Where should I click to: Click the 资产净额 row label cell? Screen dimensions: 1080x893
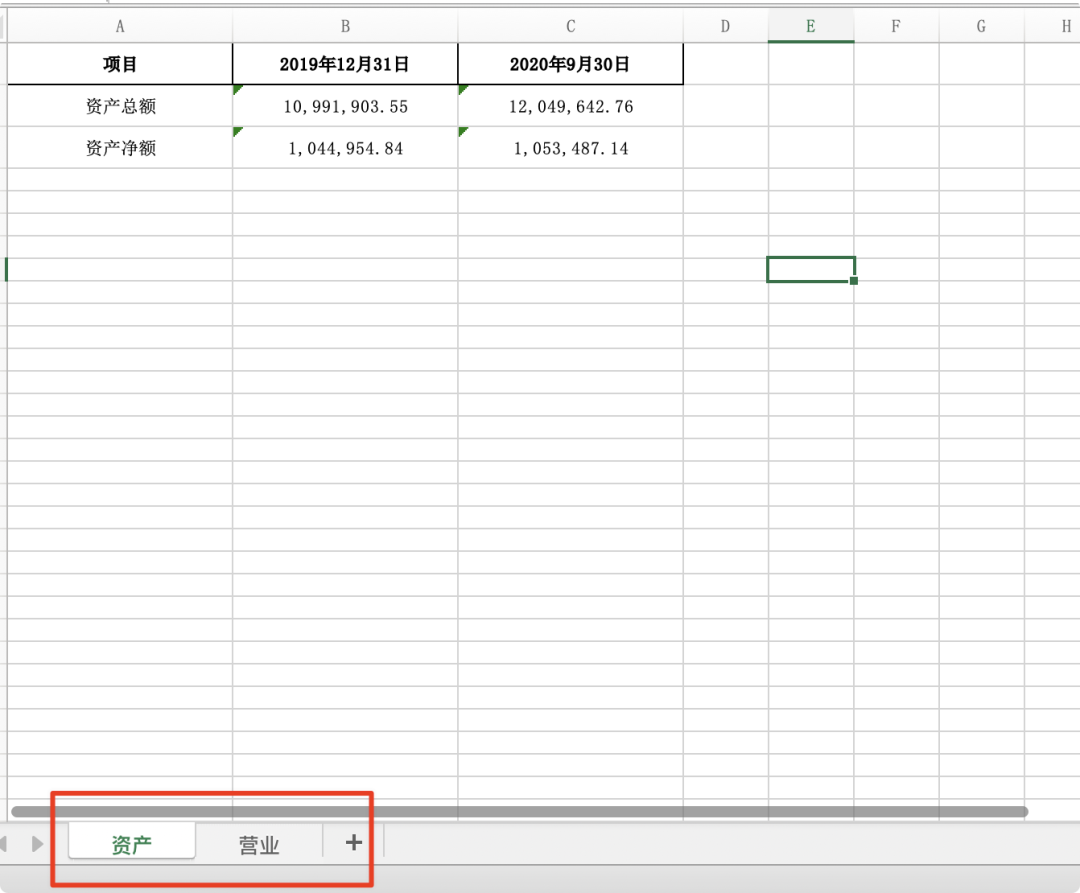click(120, 149)
